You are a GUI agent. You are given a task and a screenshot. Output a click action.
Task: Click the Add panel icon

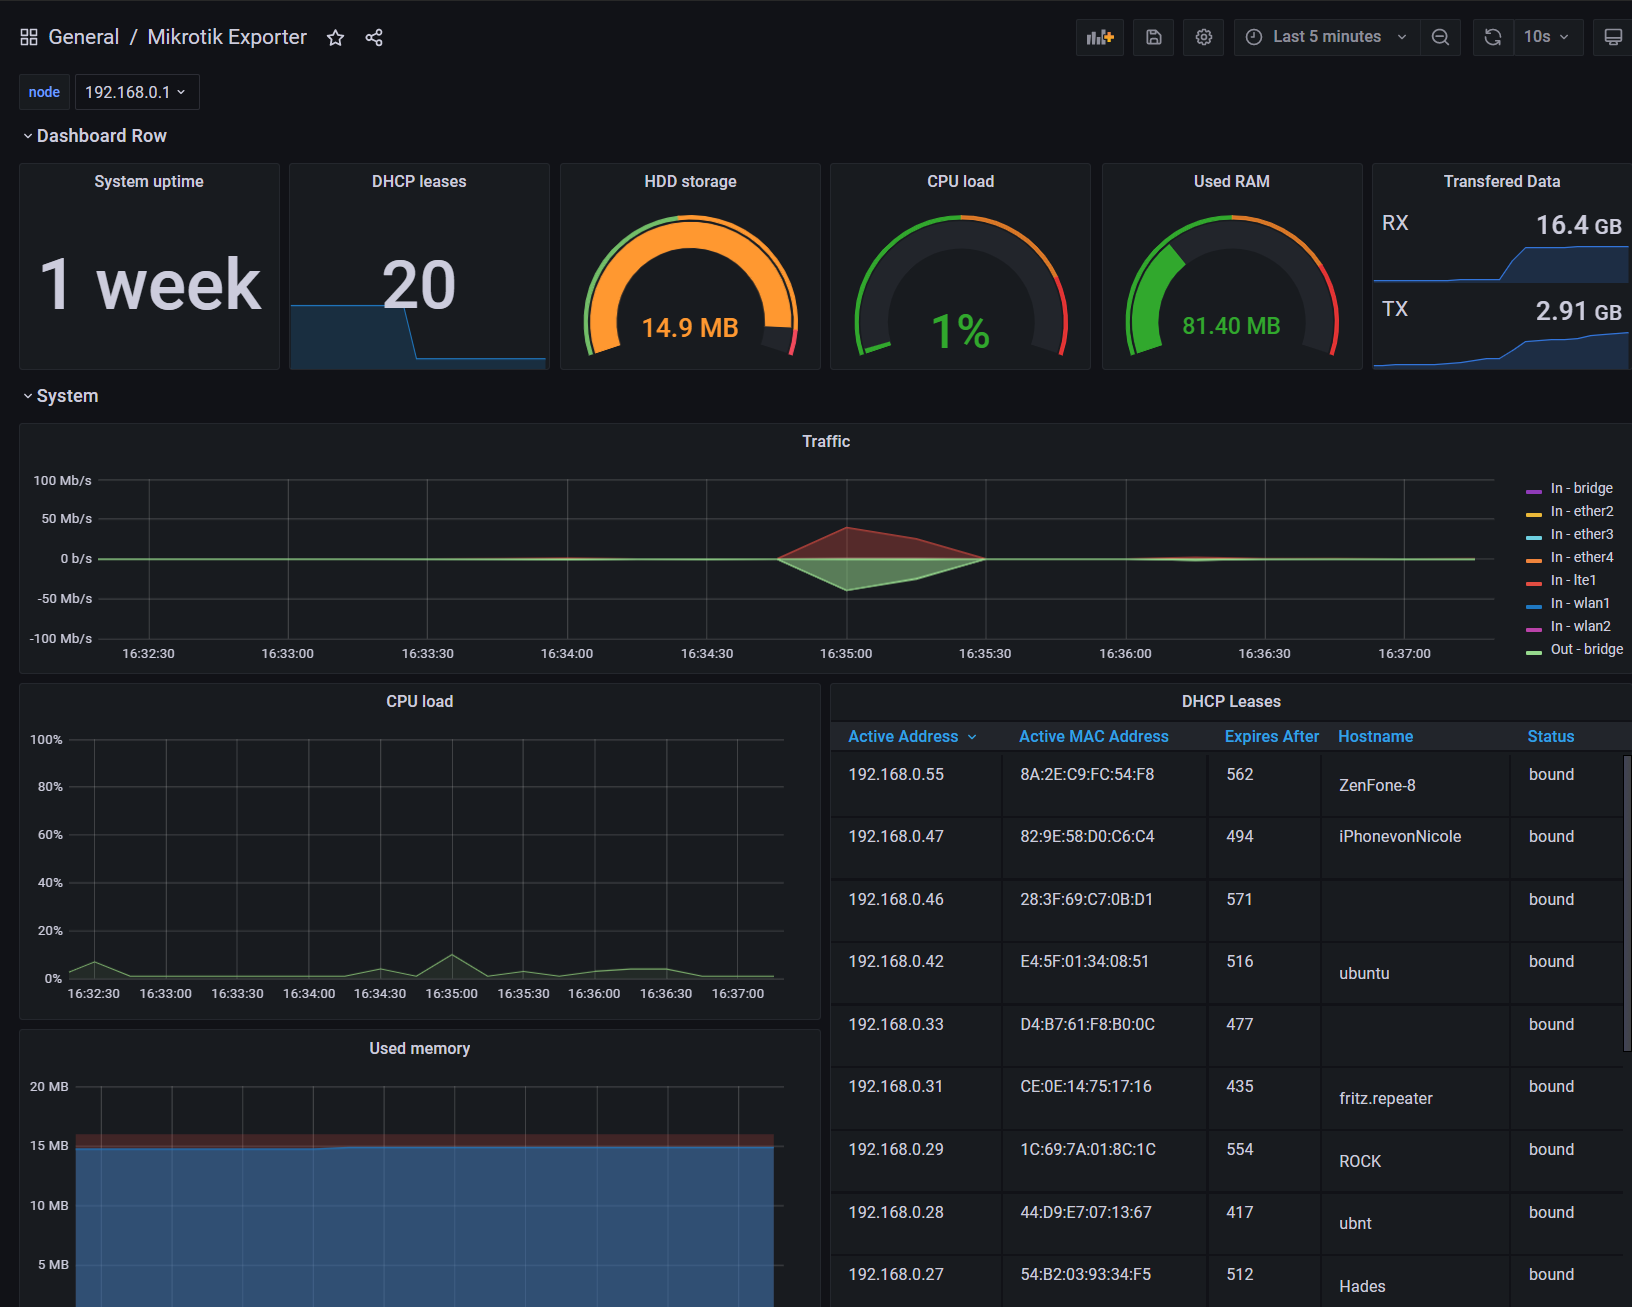(1099, 37)
